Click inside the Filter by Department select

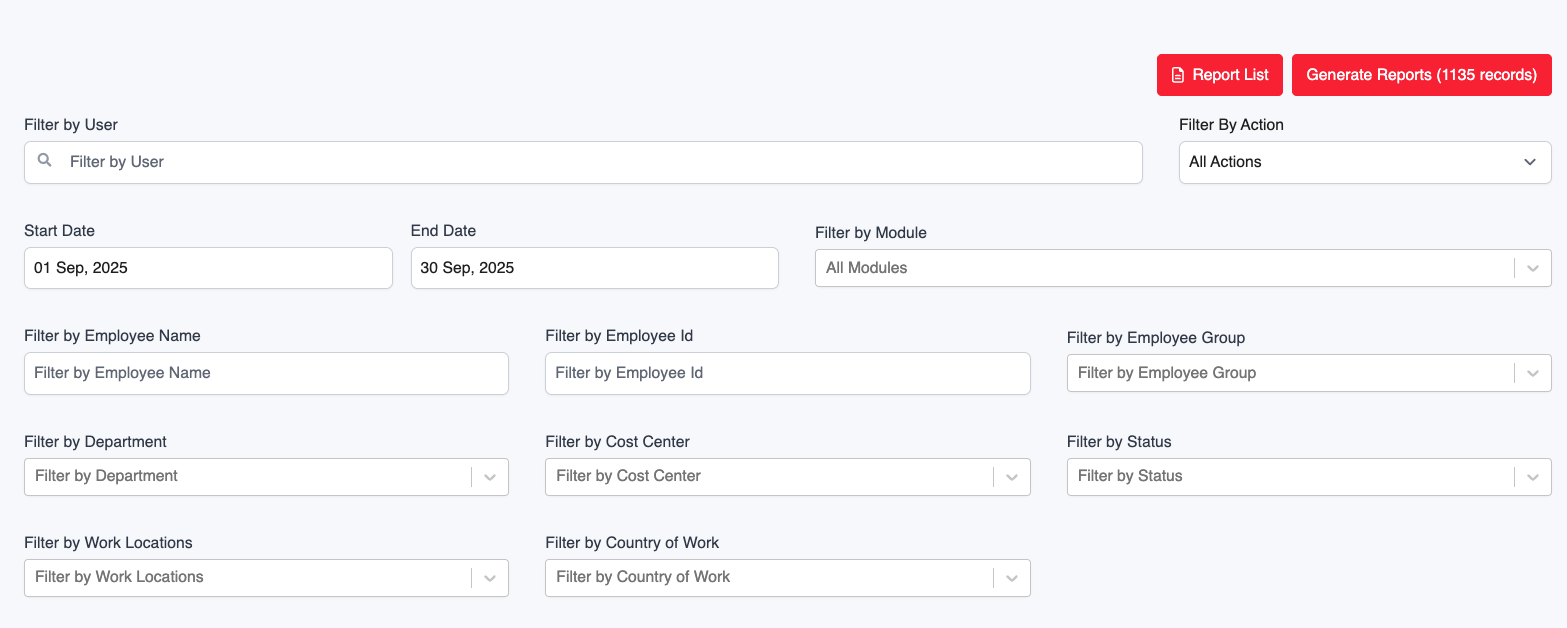[245, 477]
